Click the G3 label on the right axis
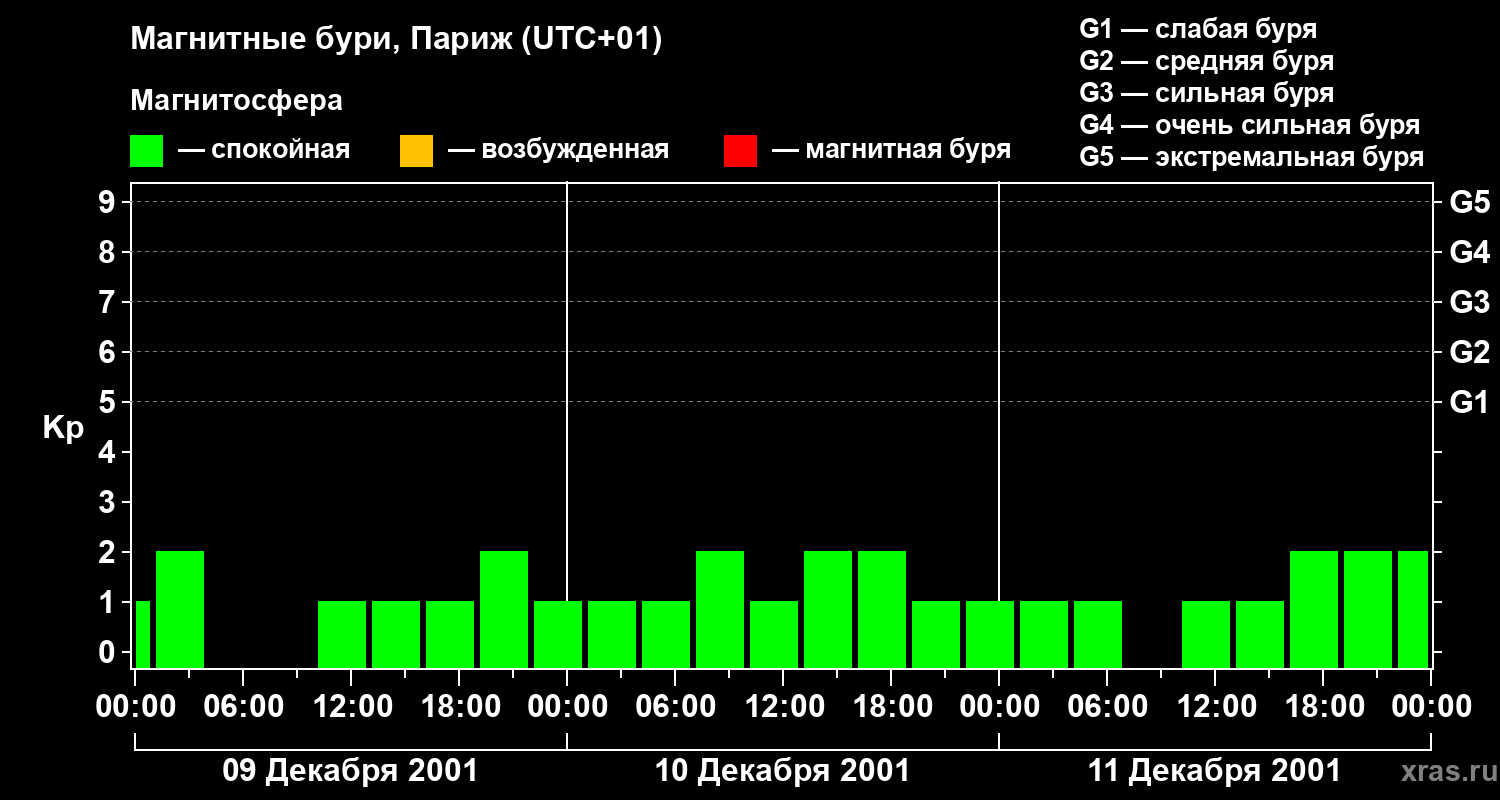Image resolution: width=1500 pixels, height=800 pixels. point(1469,303)
